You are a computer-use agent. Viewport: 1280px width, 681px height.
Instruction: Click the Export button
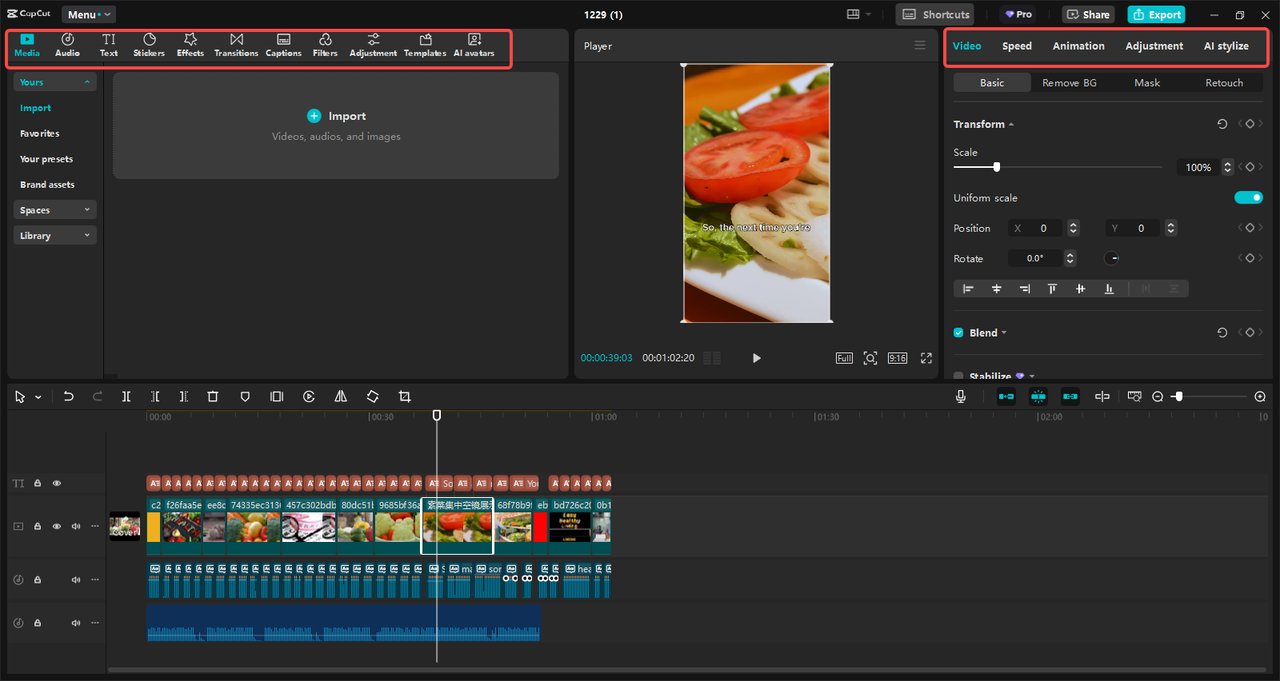[x=1156, y=15]
